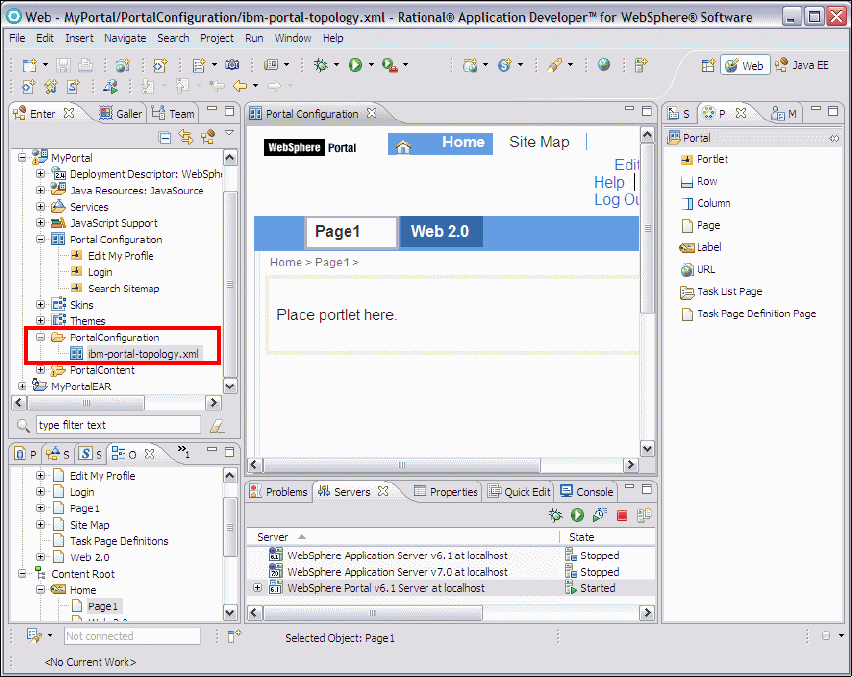The image size is (852, 677).
Task: Select Label in the Portal palette
Action: pyautogui.click(x=700, y=247)
